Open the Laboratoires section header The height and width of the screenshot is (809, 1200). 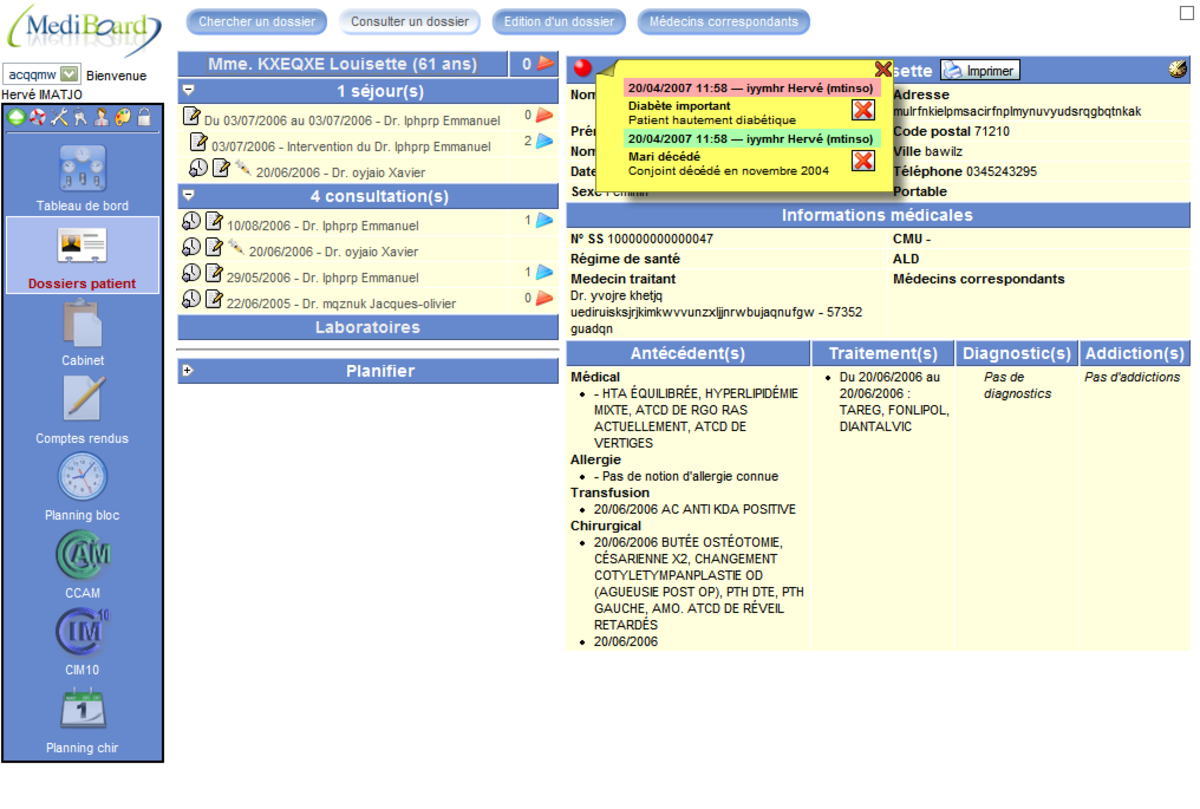[x=368, y=327]
